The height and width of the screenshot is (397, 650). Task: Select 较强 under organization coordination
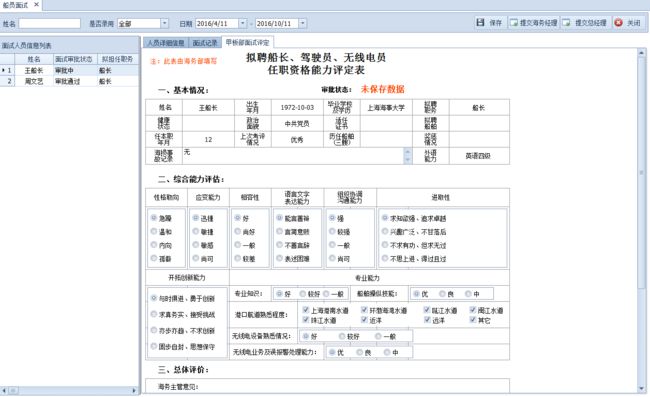[x=332, y=232]
